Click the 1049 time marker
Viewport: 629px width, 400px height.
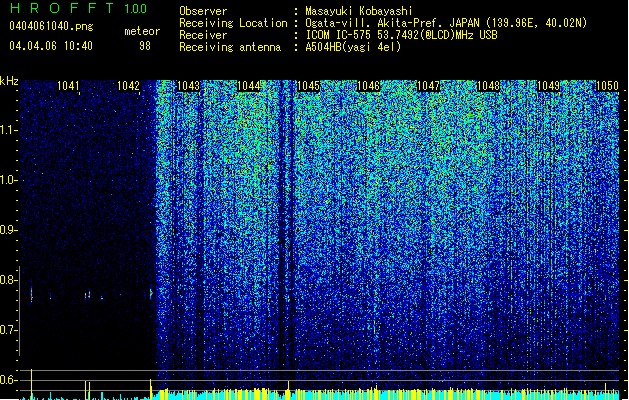[548, 86]
